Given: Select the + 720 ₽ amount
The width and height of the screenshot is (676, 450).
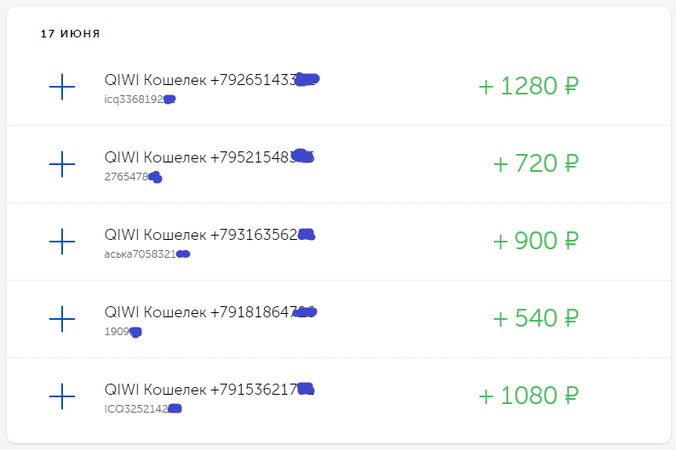Looking at the screenshot, I should click(535, 163).
